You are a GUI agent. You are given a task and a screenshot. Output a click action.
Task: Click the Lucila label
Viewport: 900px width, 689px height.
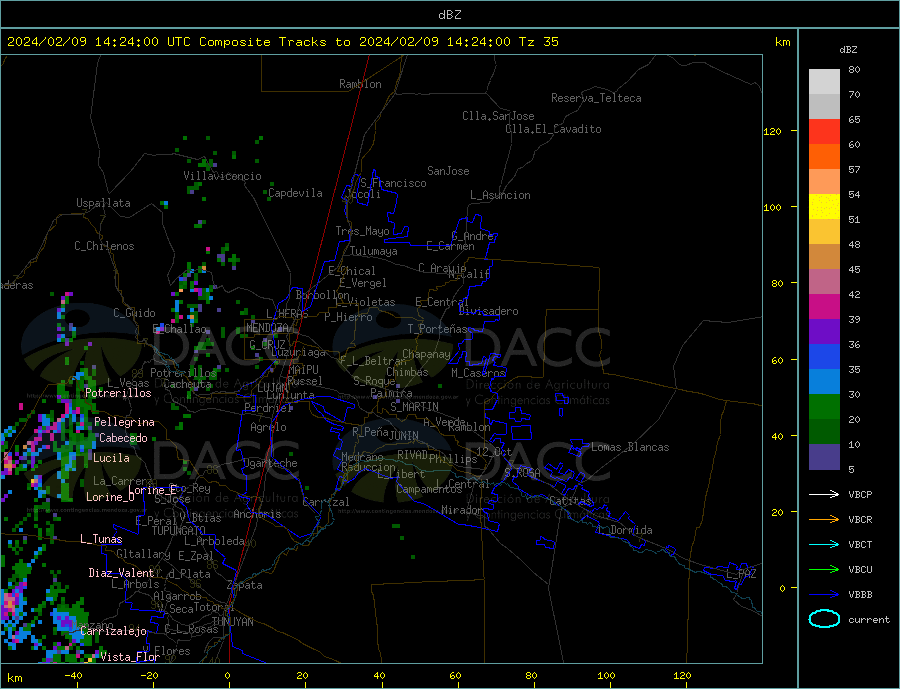pyautogui.click(x=111, y=458)
